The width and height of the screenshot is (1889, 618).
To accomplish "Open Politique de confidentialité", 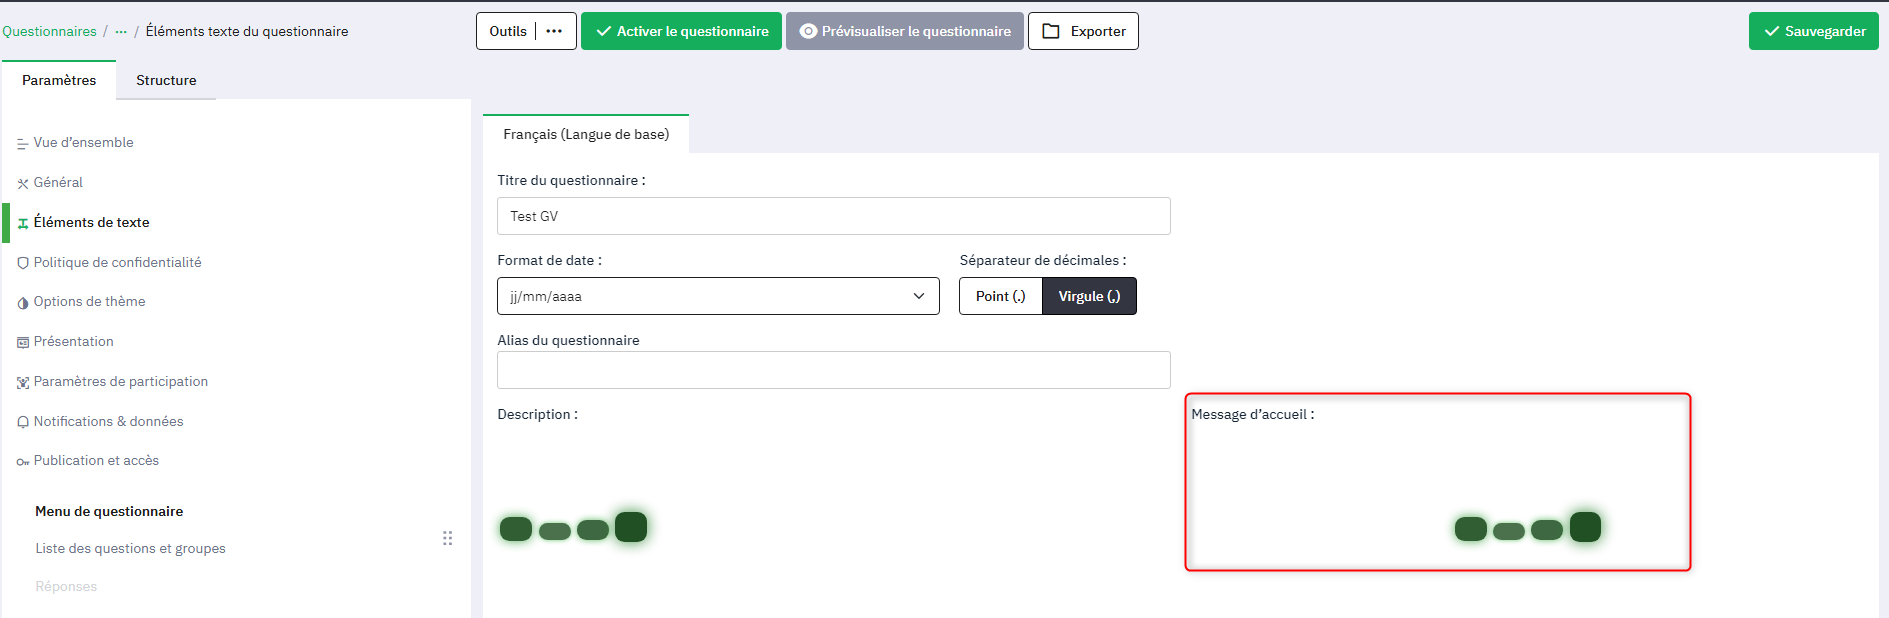I will coord(118,262).
